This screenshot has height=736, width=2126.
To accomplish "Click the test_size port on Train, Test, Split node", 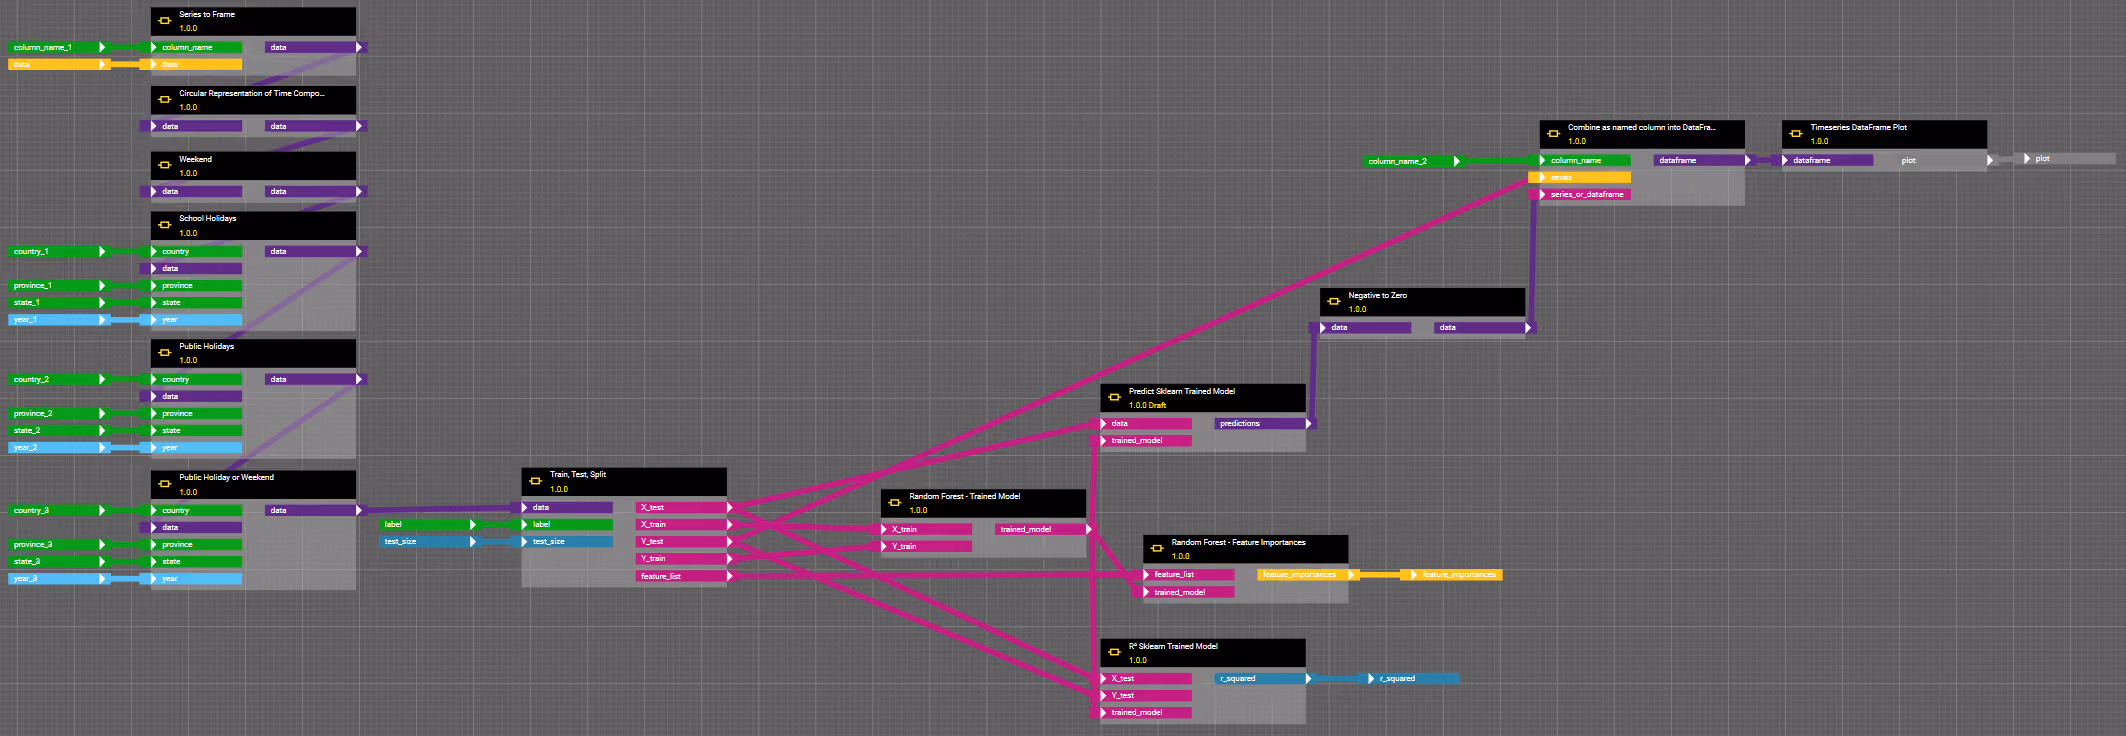I will 567,541.
